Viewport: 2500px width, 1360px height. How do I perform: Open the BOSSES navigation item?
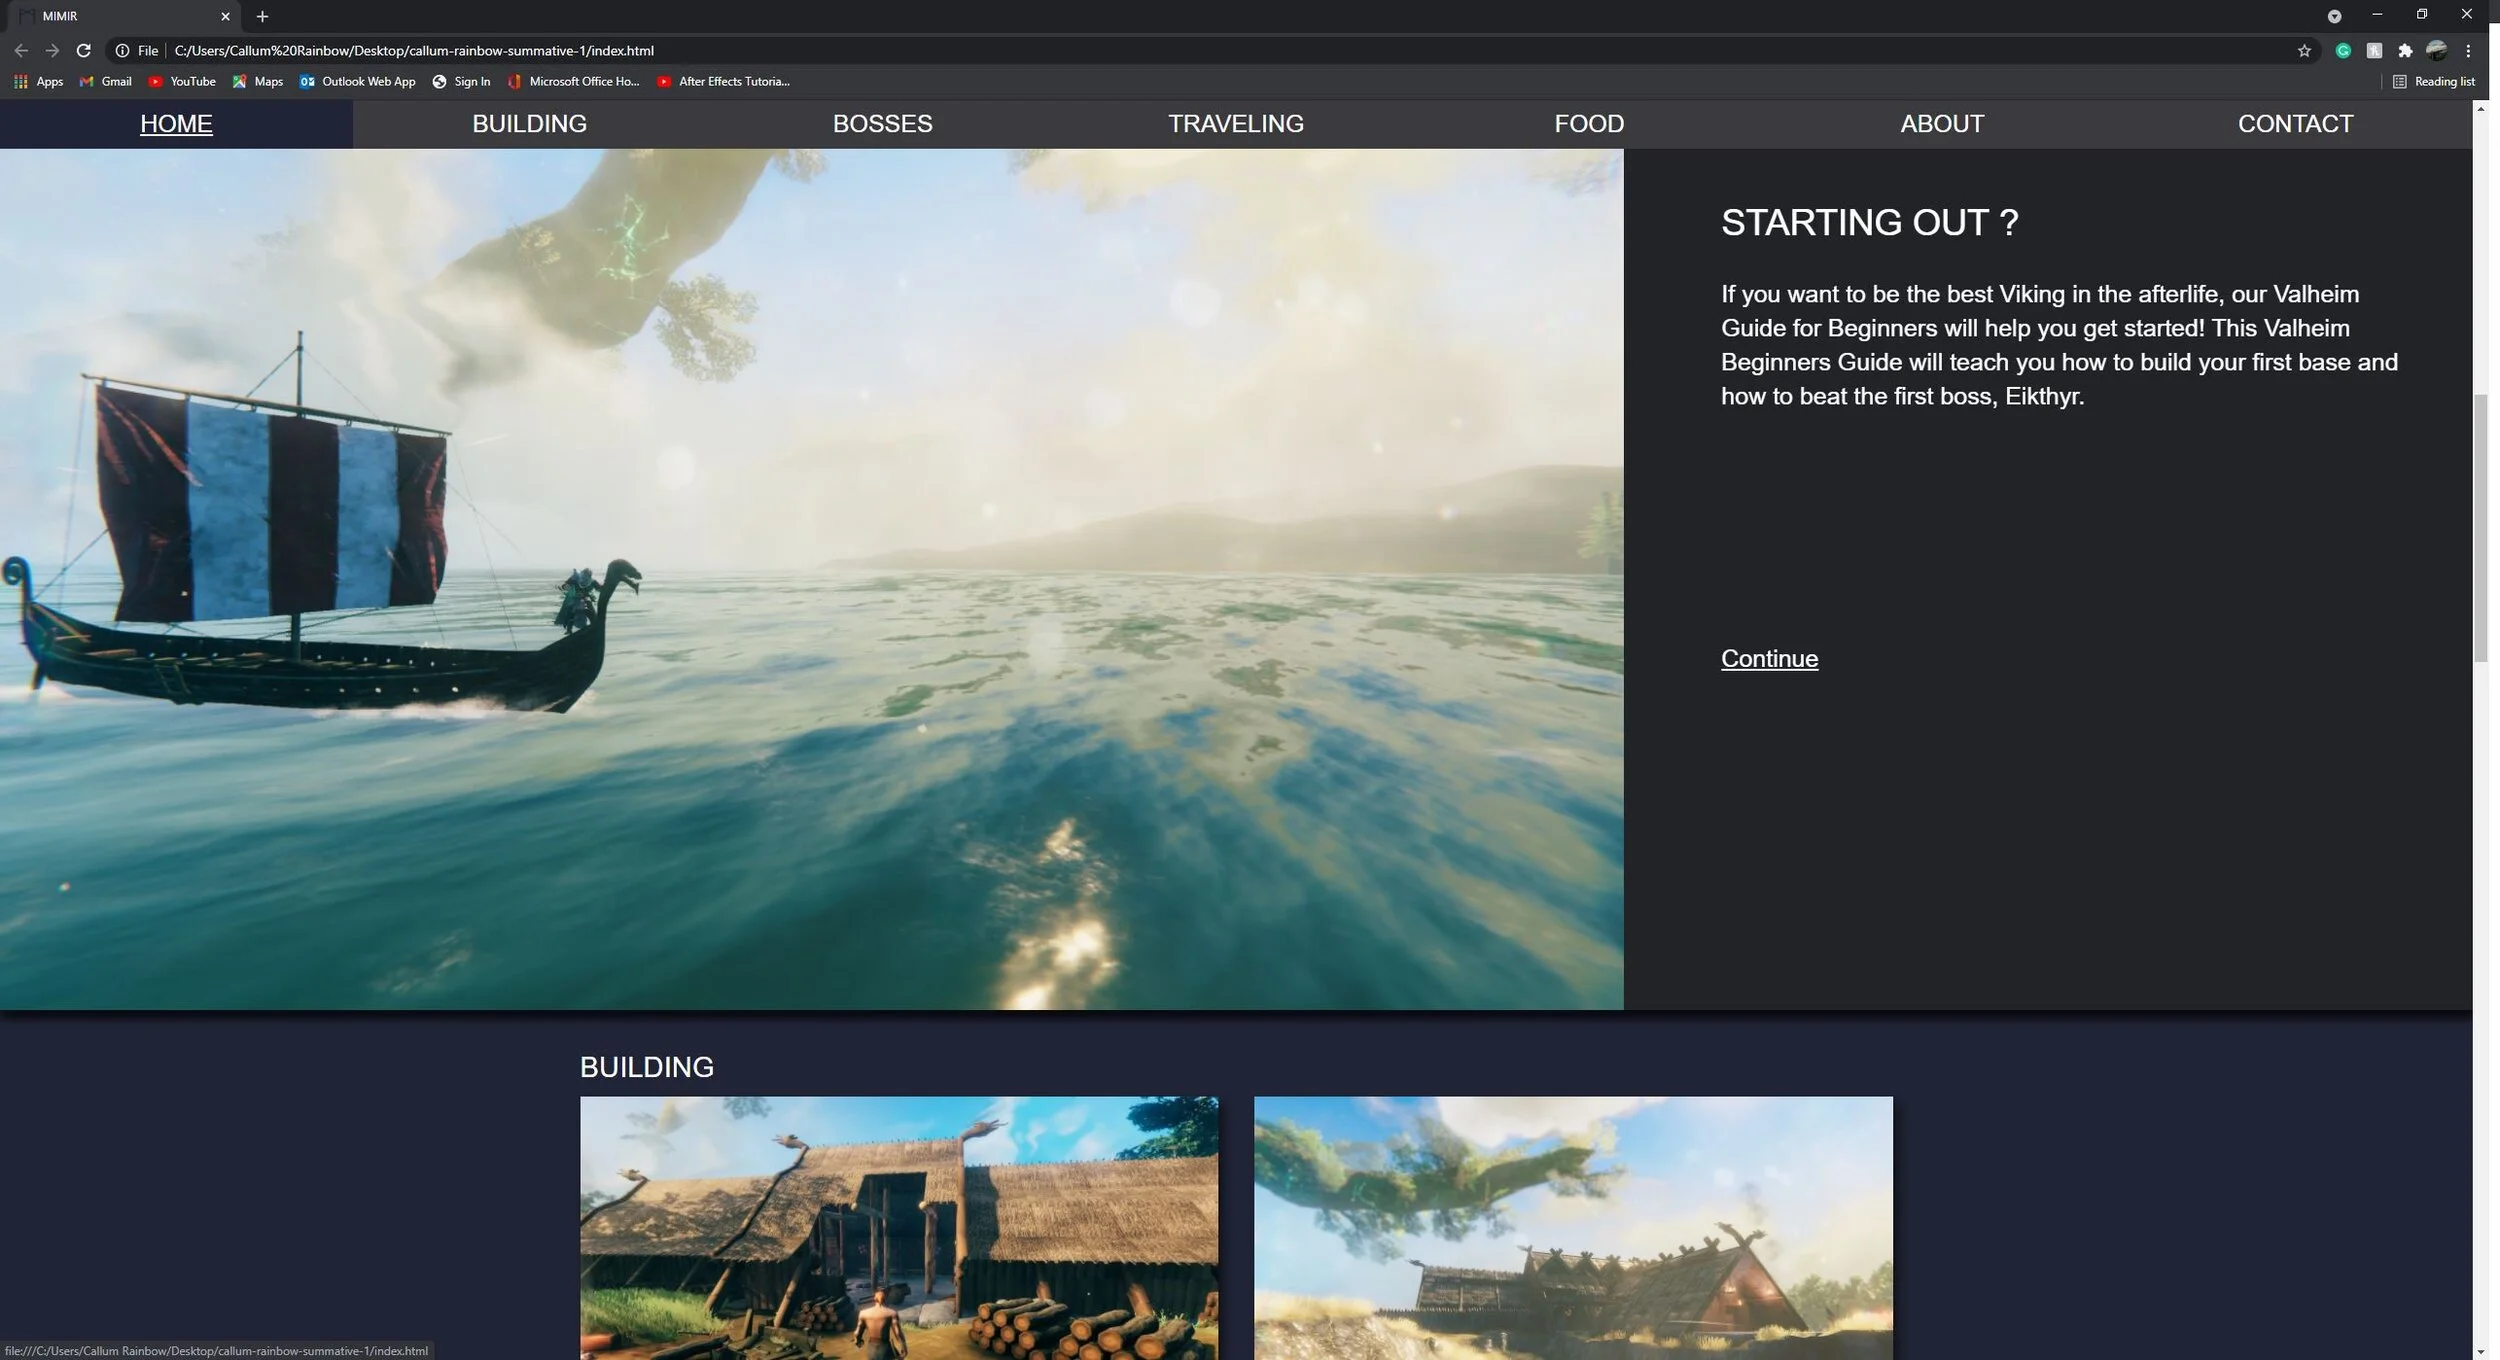882,124
